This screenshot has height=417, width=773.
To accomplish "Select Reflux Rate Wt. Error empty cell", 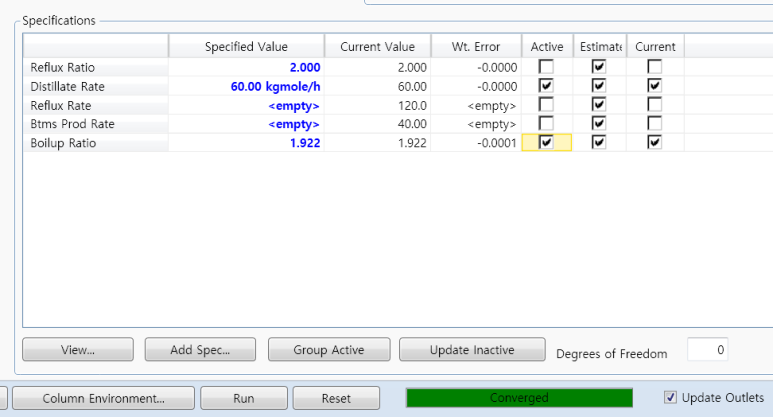I will 476,105.
